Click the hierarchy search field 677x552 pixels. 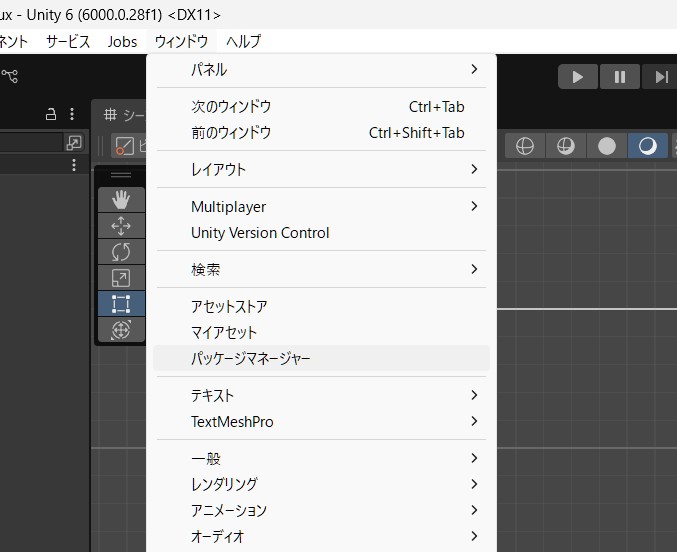click(31, 143)
